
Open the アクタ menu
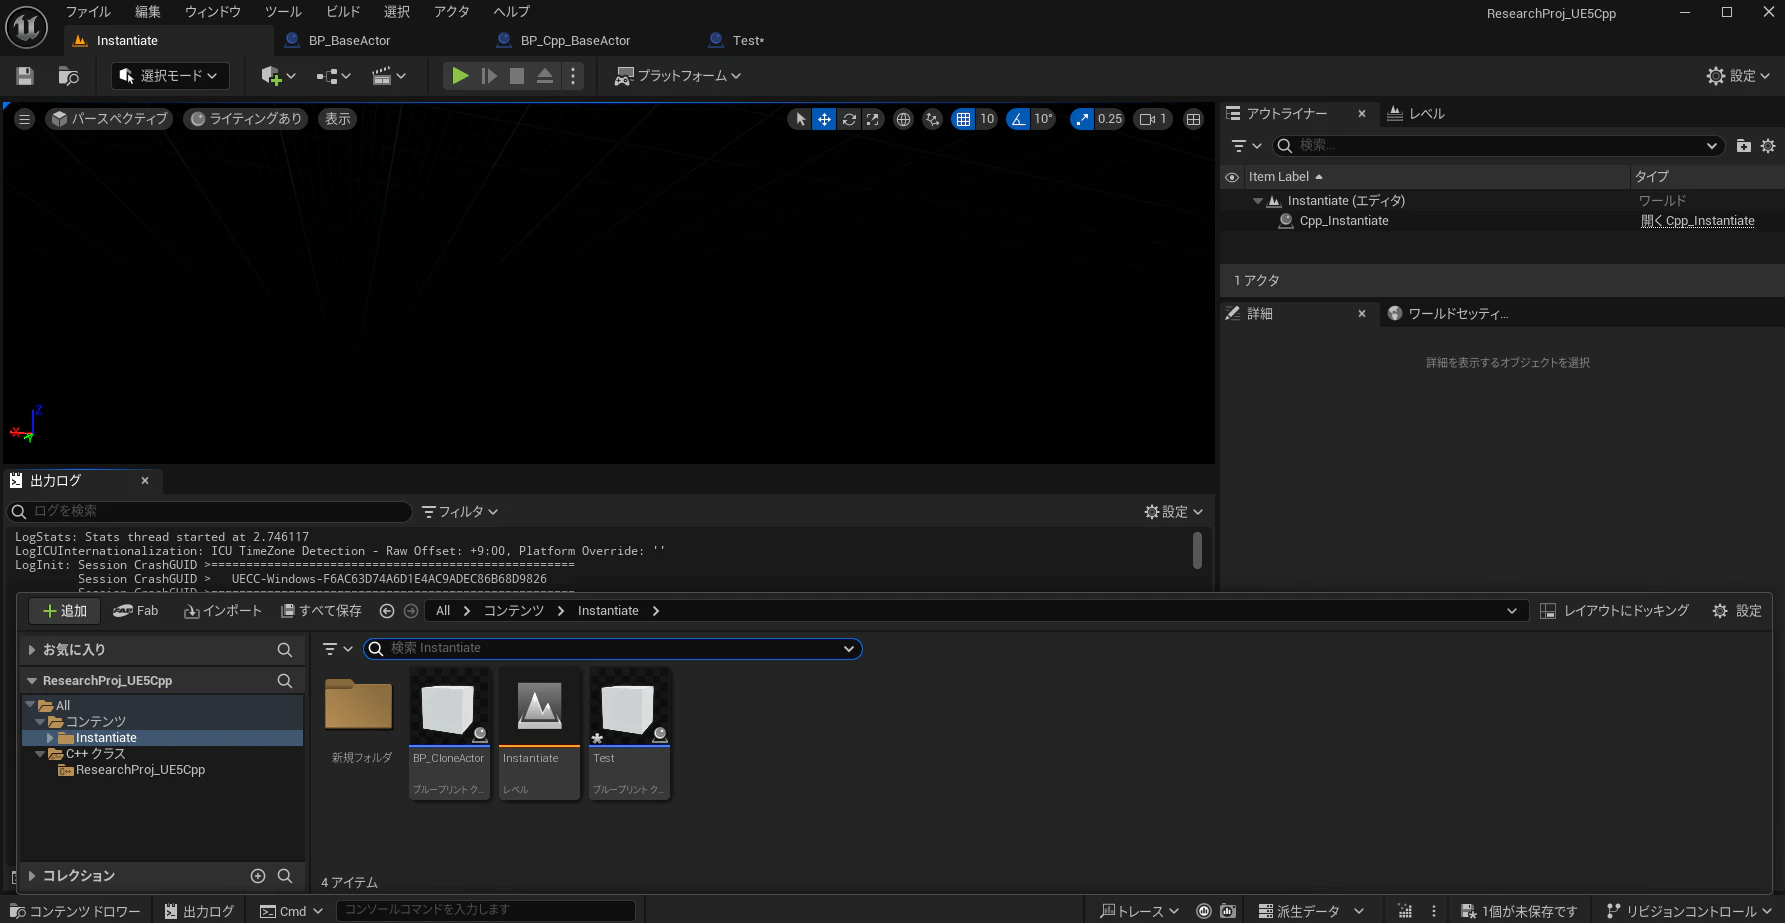click(x=452, y=12)
